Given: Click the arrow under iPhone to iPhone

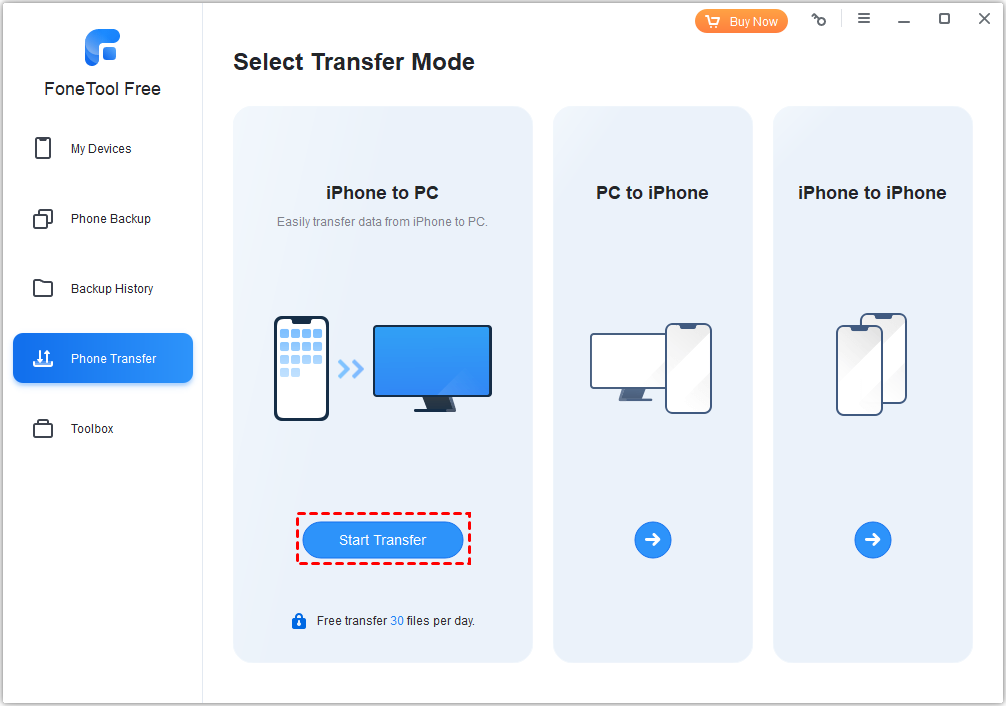Looking at the screenshot, I should (873, 540).
